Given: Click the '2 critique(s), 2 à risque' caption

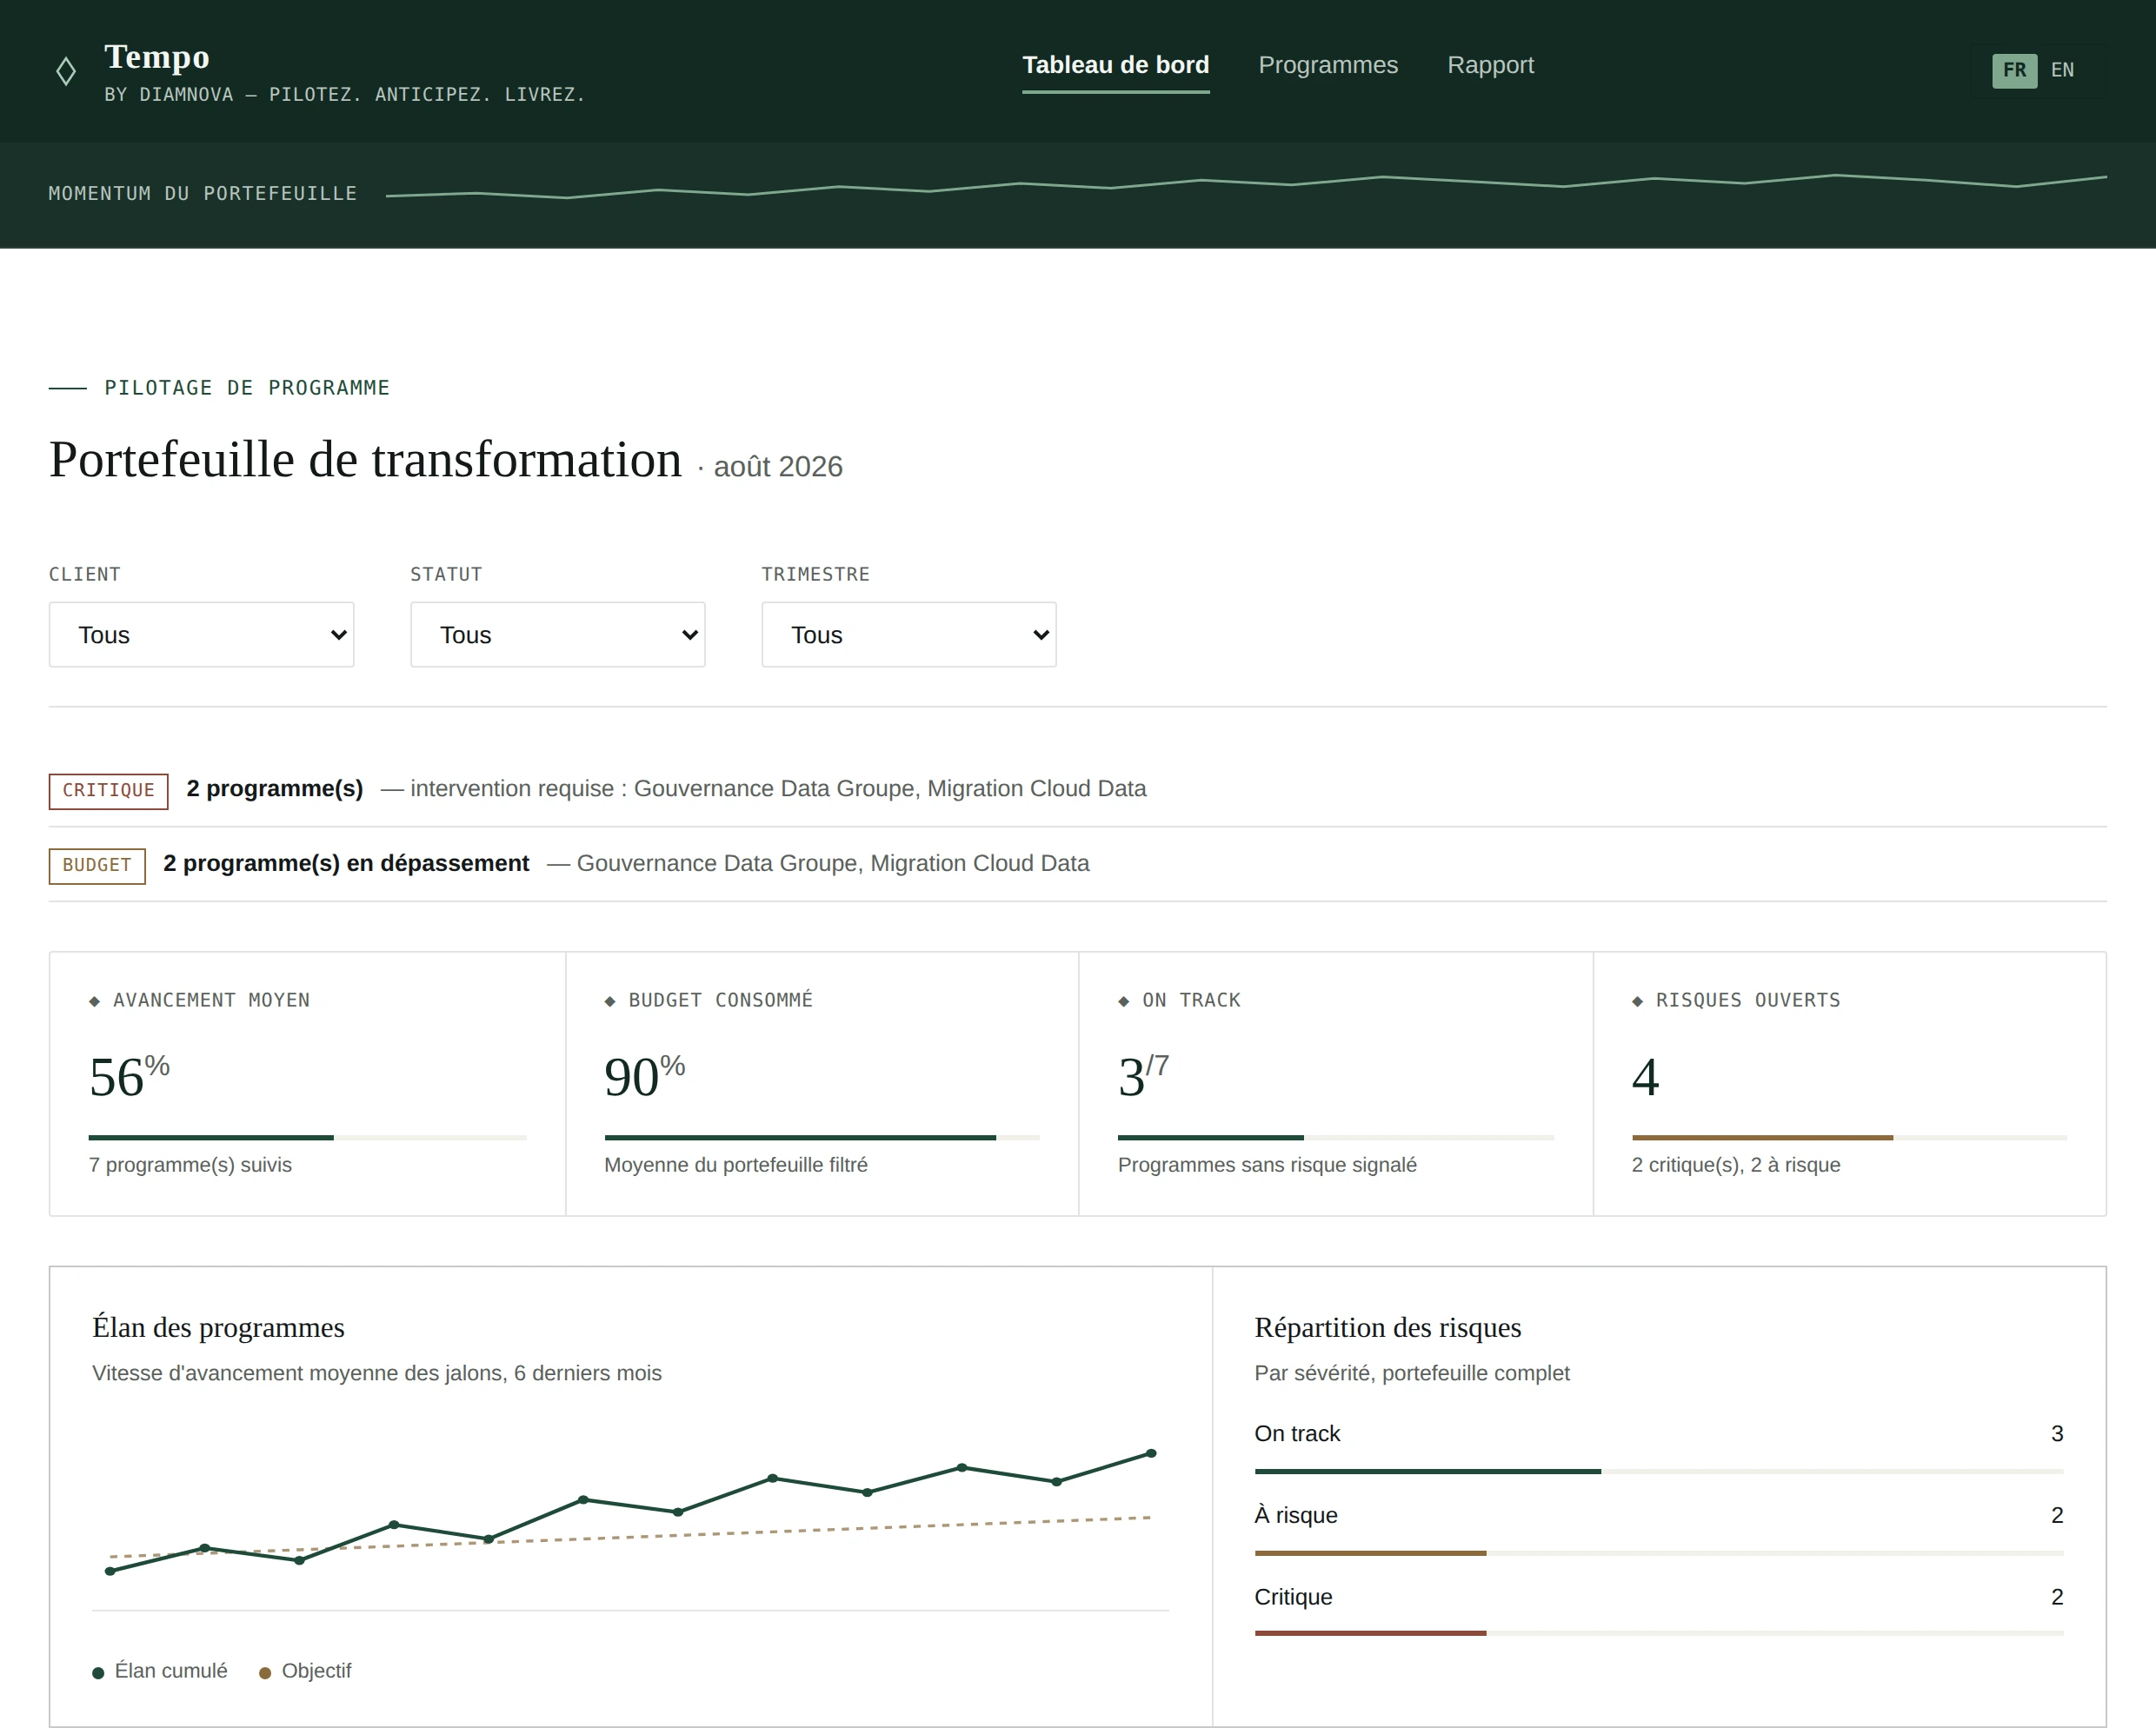Looking at the screenshot, I should pos(1736,1165).
